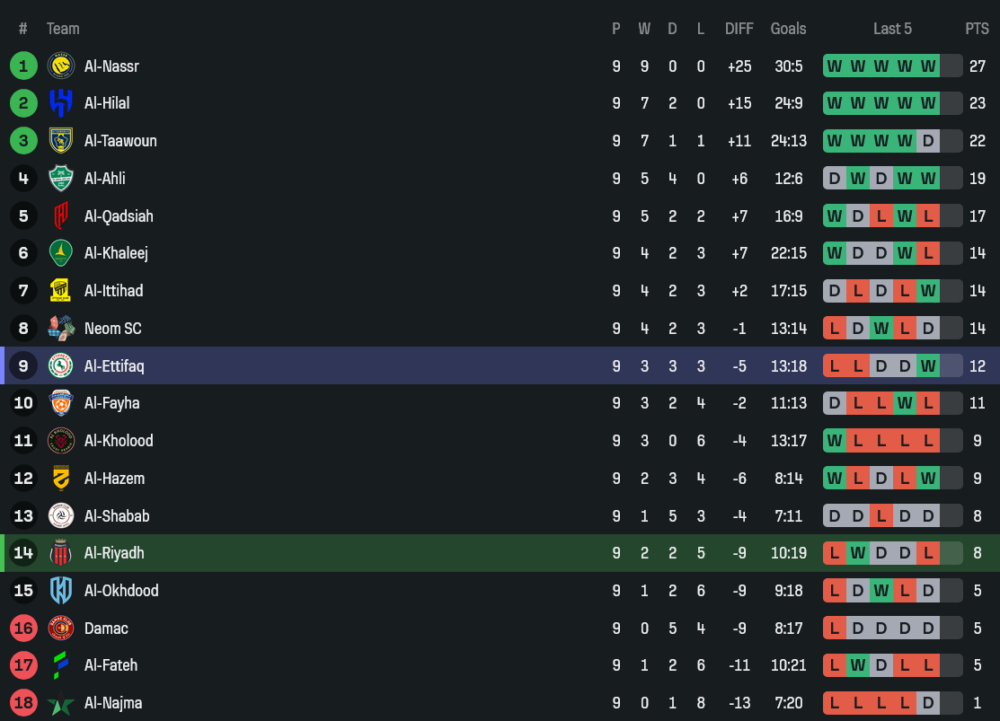Click the Al-Ittihad yellow badge
Image resolution: width=1000 pixels, height=721 pixels.
click(x=61, y=291)
